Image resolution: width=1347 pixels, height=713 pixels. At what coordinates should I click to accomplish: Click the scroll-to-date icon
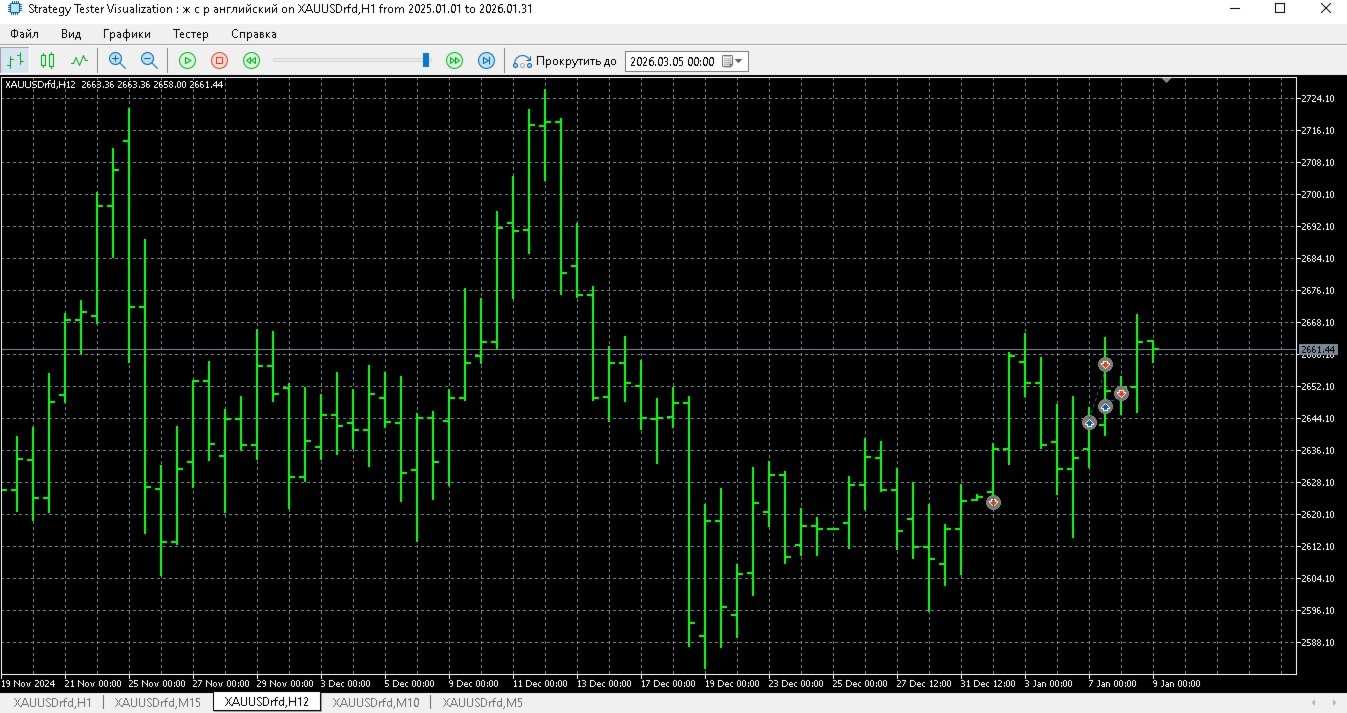coord(522,61)
